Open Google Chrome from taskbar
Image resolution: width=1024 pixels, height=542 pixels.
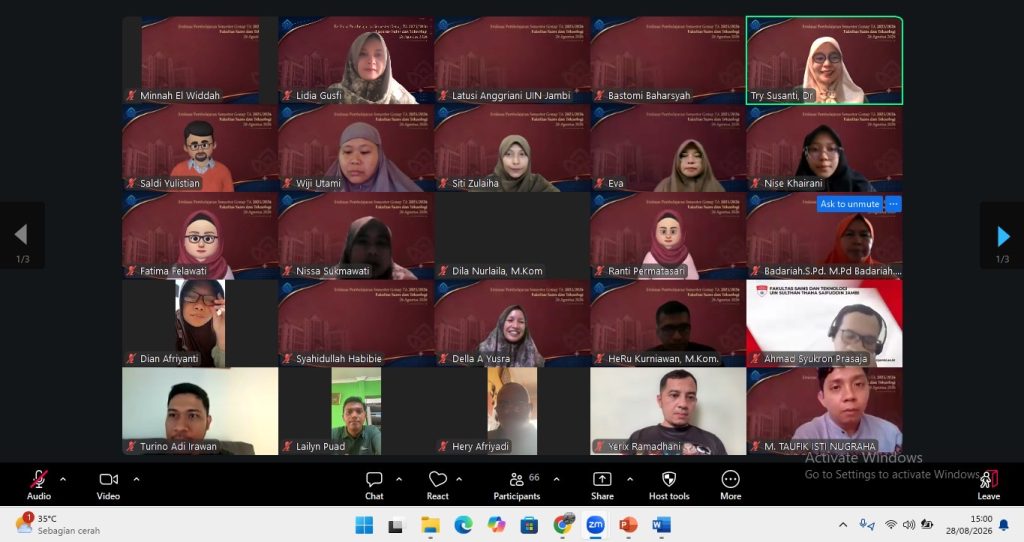point(562,524)
